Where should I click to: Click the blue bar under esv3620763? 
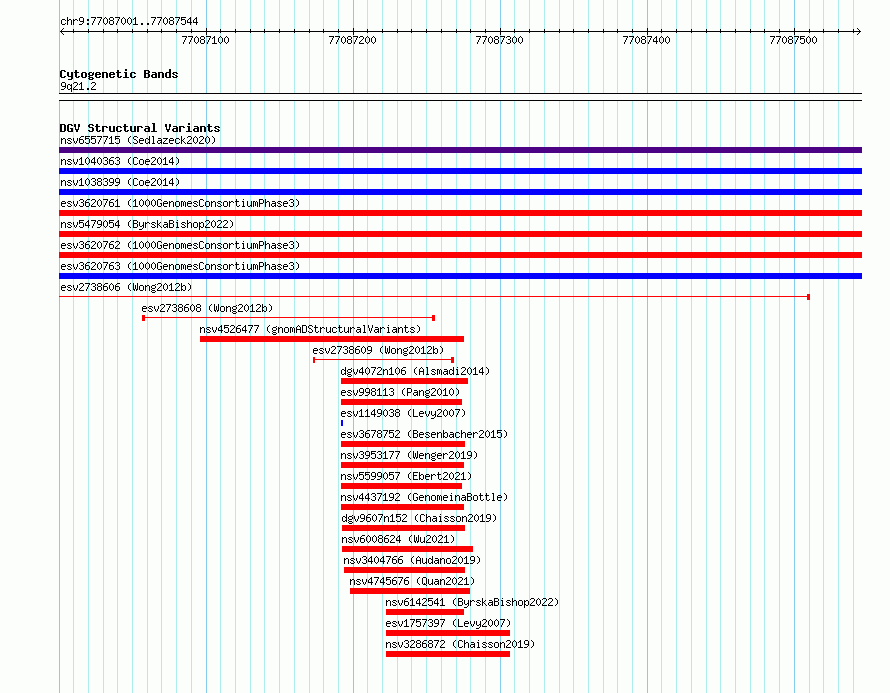click(x=460, y=276)
